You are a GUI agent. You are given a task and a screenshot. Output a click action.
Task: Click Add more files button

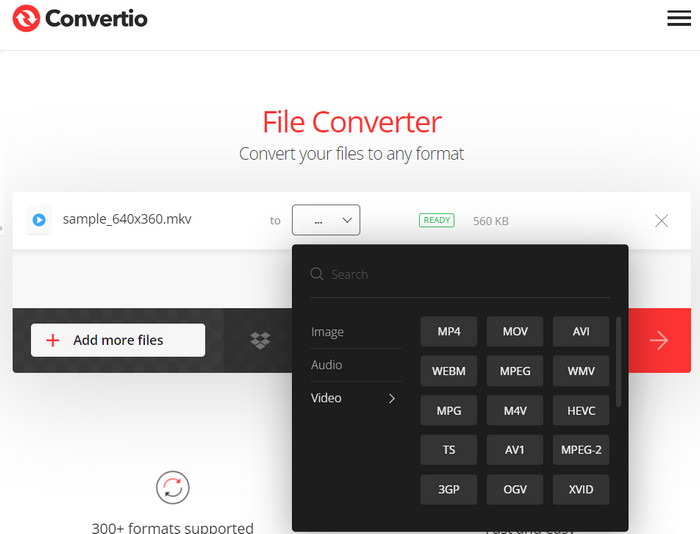point(118,340)
